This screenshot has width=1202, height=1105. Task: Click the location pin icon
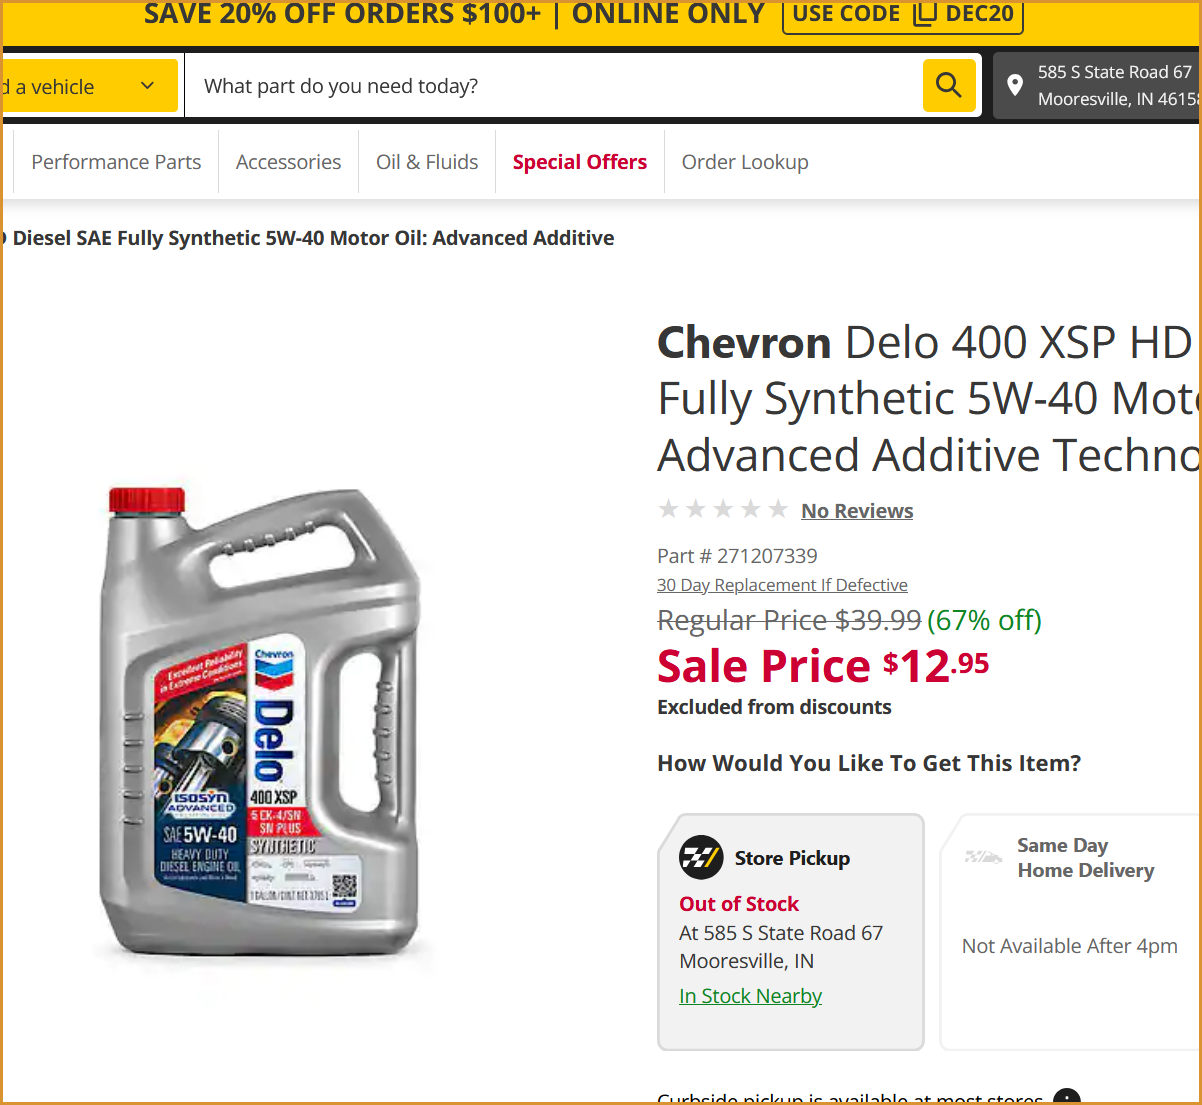pyautogui.click(x=1015, y=86)
